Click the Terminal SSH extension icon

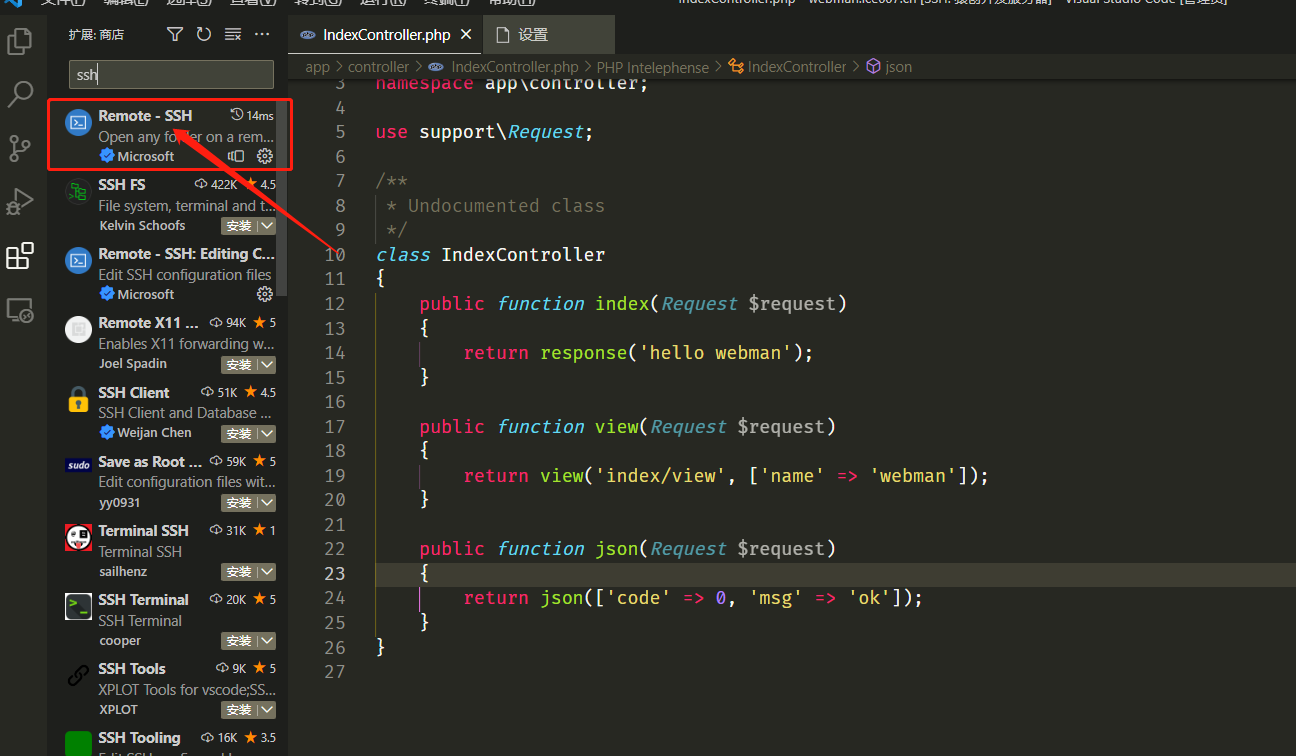78,538
